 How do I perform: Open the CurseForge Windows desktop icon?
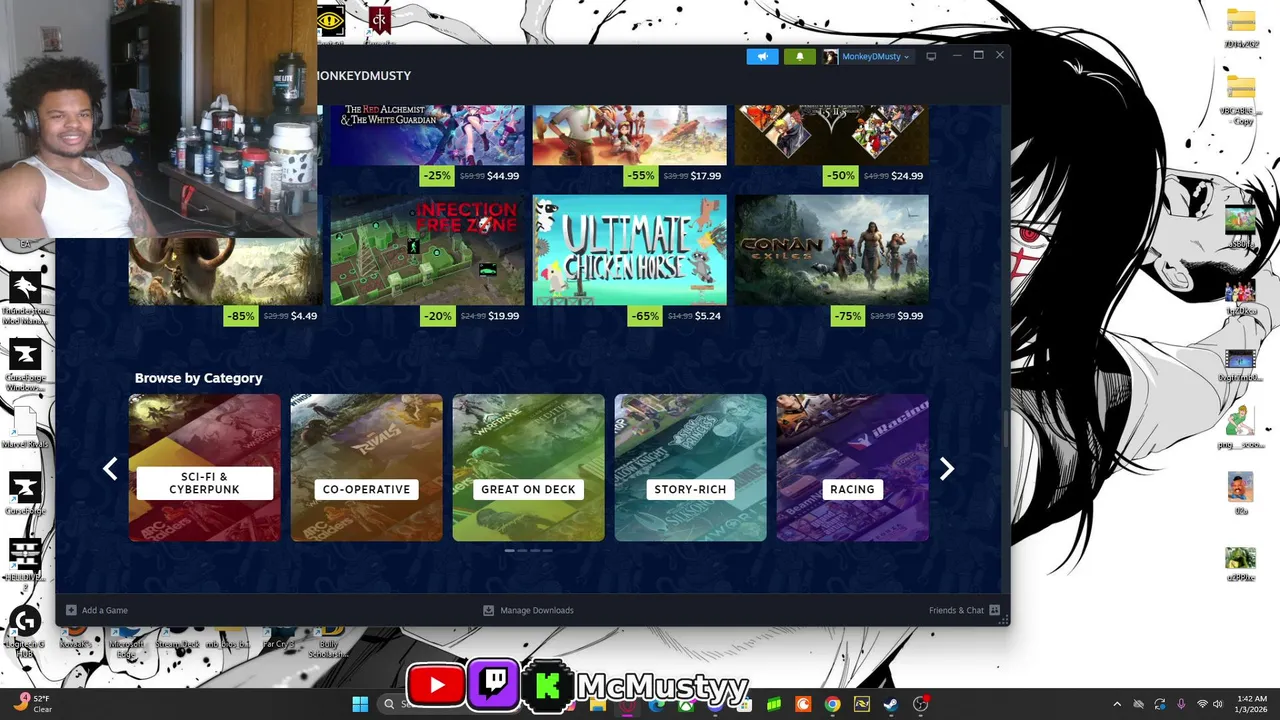pyautogui.click(x=25, y=364)
